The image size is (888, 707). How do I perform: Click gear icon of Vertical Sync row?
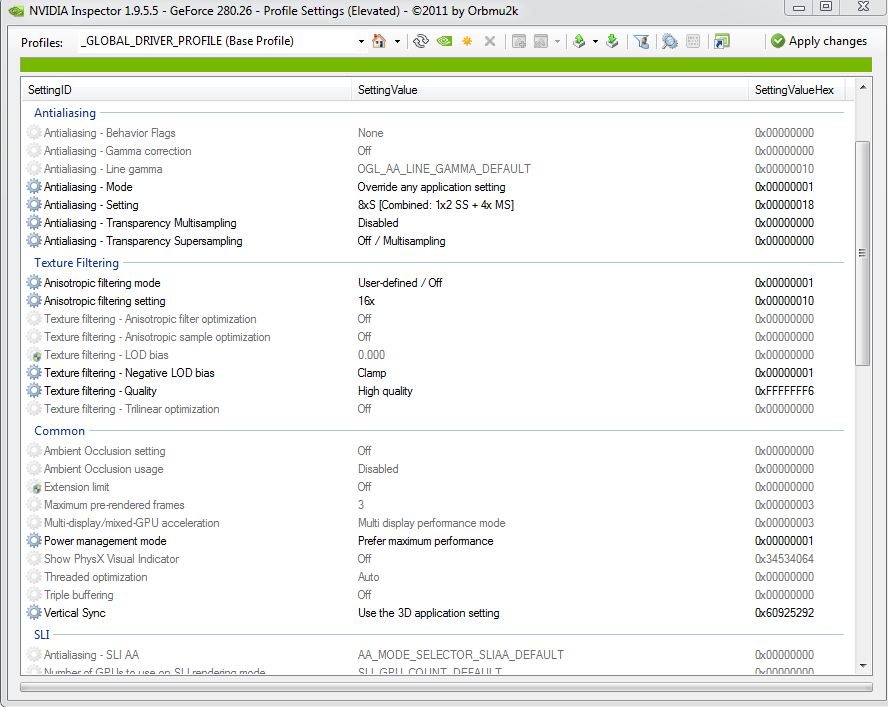pyautogui.click(x=34, y=612)
